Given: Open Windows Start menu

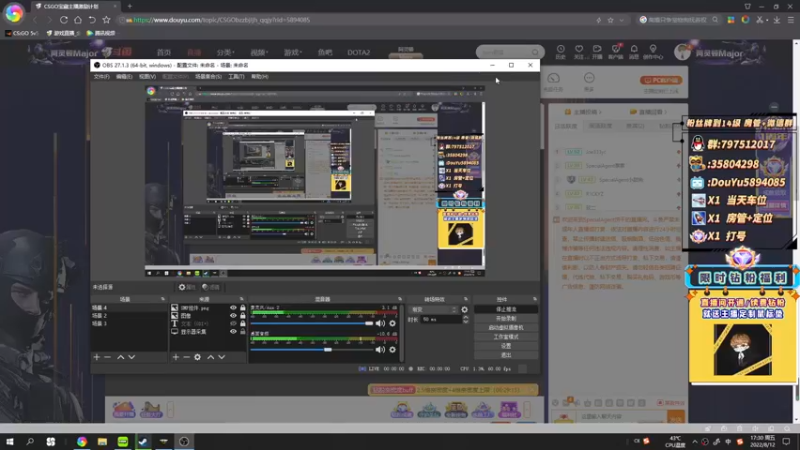Looking at the screenshot, I should (x=10, y=441).
